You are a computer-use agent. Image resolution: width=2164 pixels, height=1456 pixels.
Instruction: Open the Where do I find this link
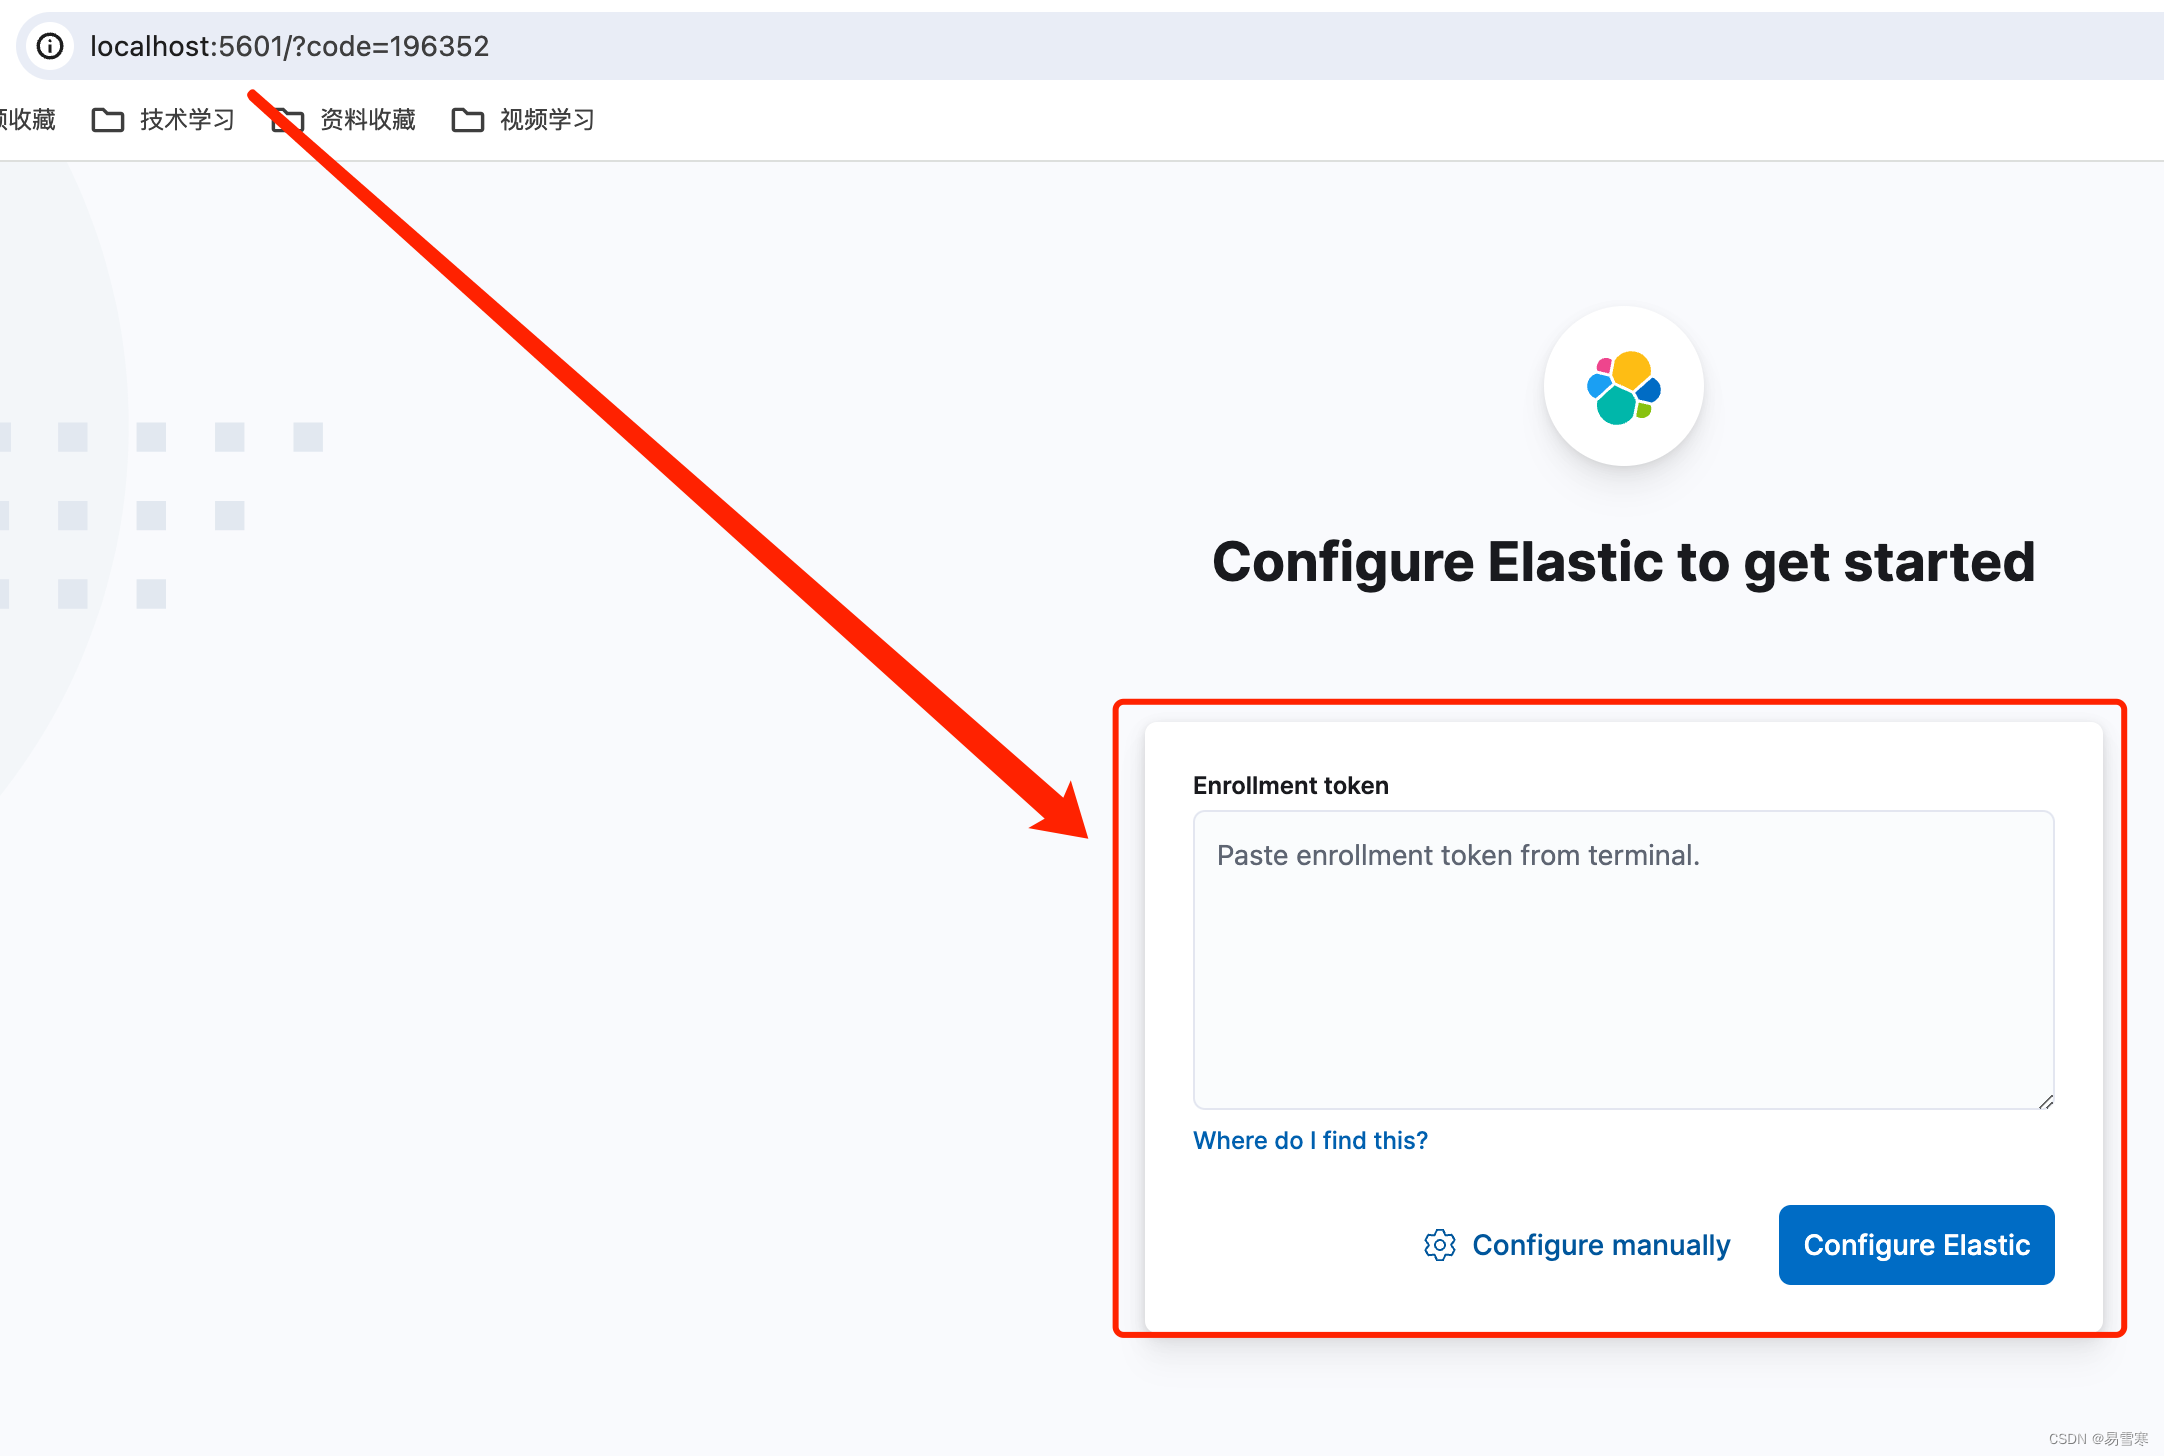tap(1310, 1140)
